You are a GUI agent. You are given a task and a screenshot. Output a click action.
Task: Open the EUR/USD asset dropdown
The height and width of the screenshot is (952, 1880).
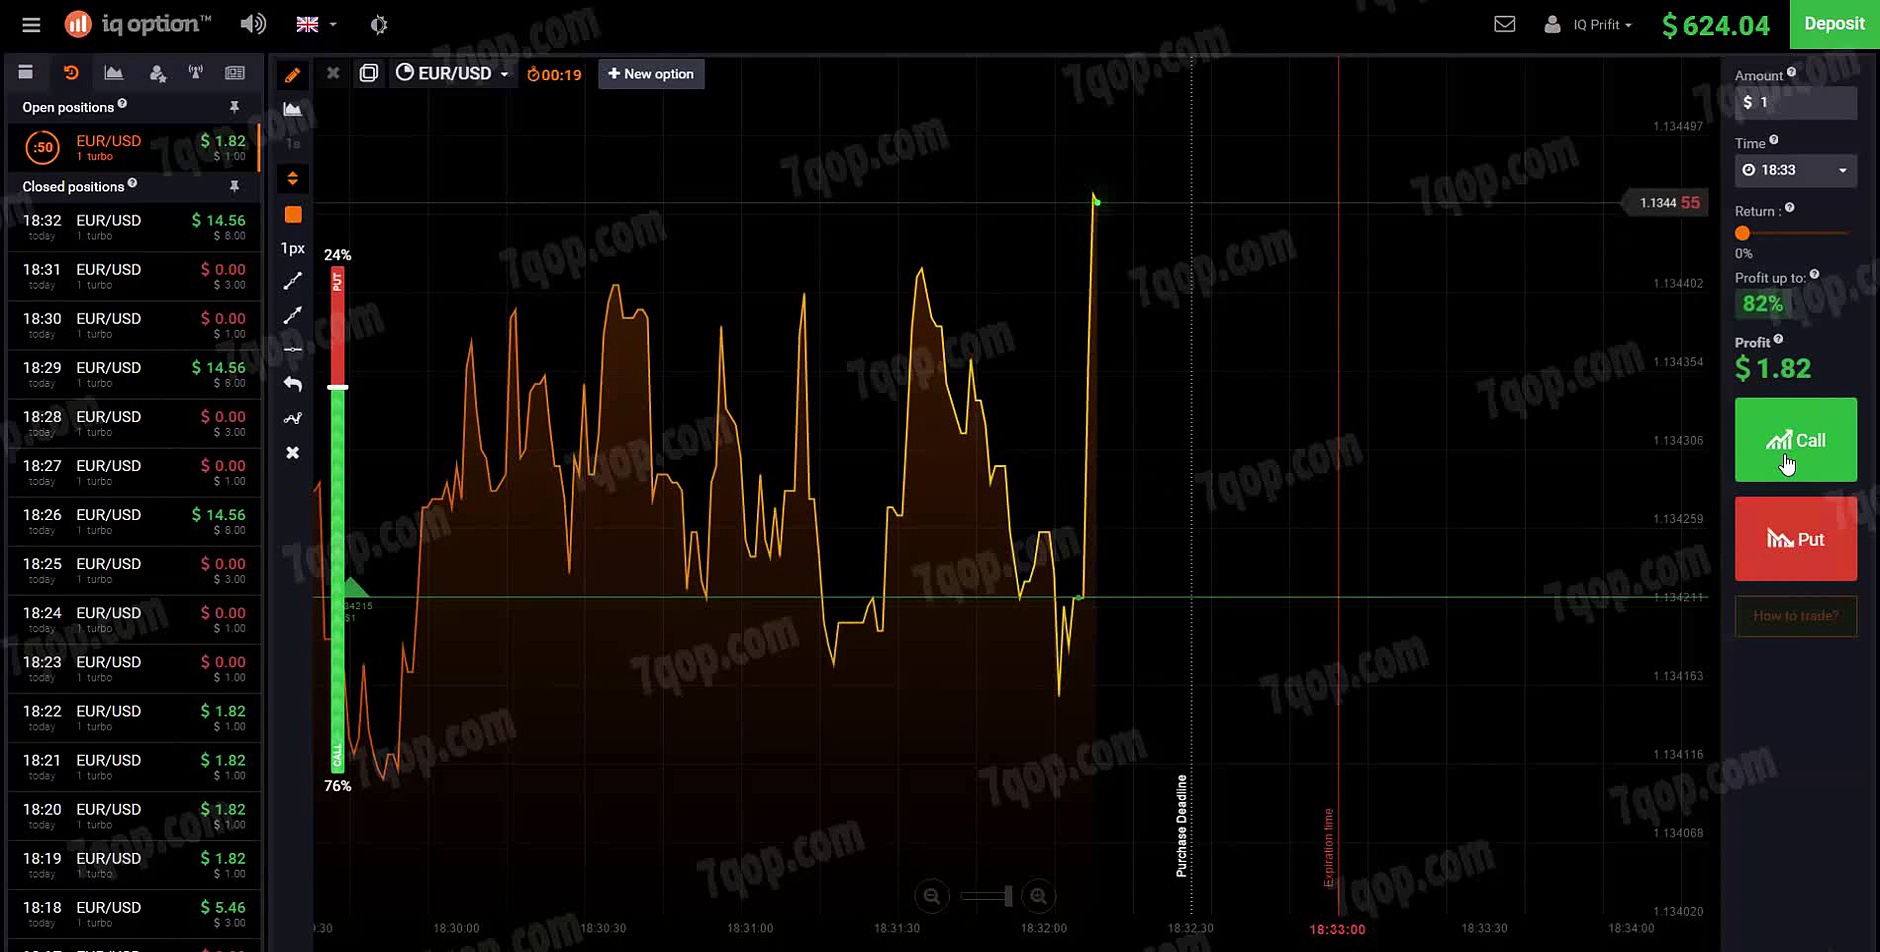point(453,73)
